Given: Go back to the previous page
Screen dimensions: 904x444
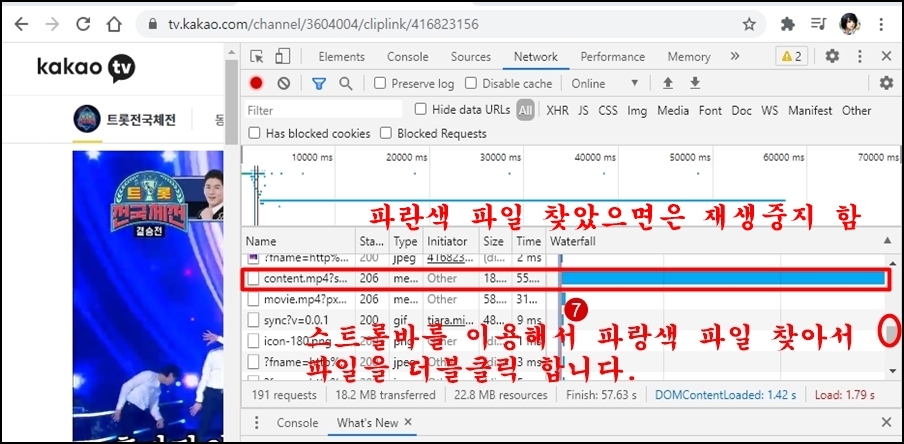Looking at the screenshot, I should click(x=21, y=24).
